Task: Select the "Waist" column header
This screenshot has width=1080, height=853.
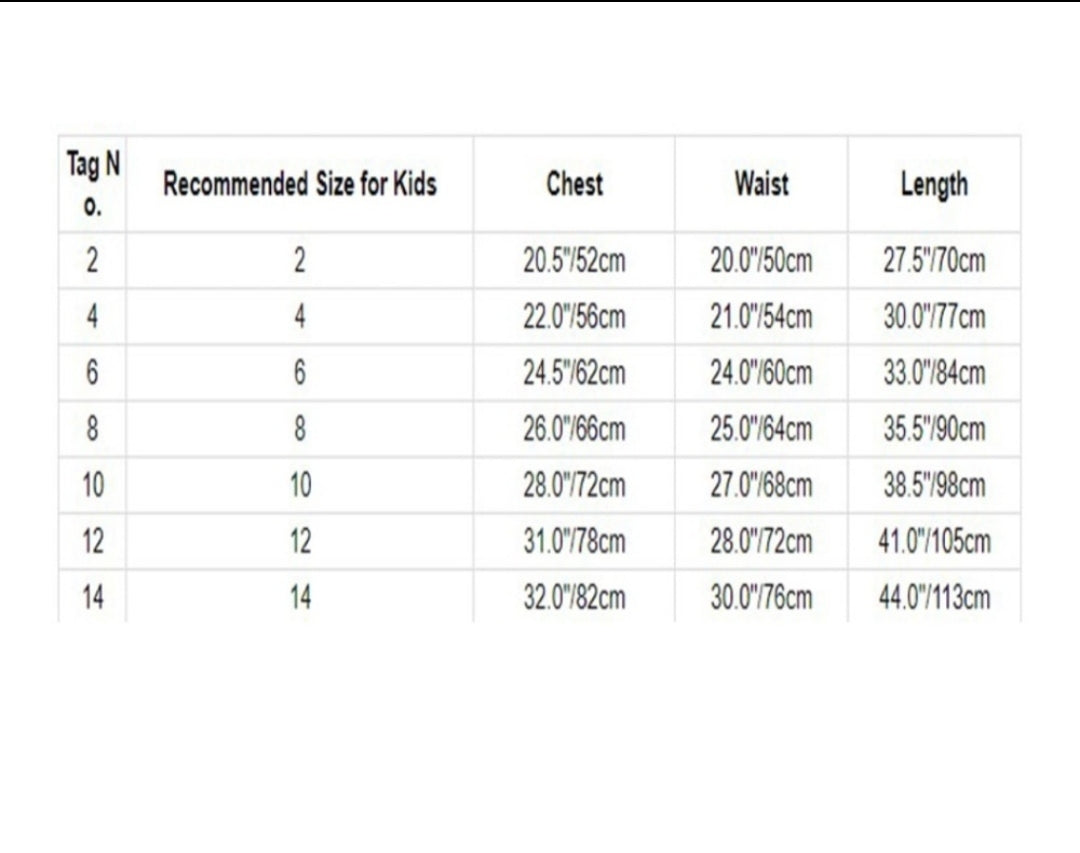Action: [761, 184]
